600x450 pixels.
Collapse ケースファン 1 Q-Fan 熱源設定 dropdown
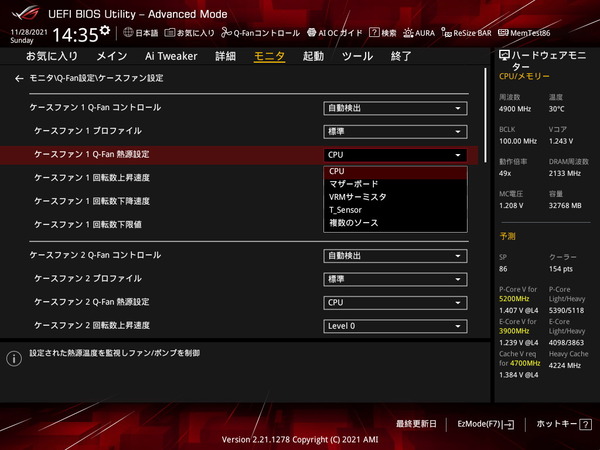point(395,155)
